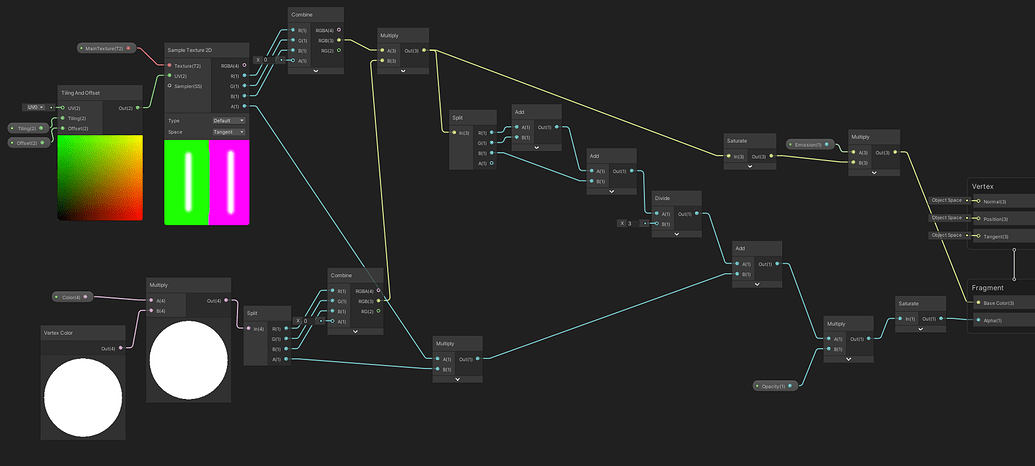Select the Tiling And Offset node header

(80, 92)
